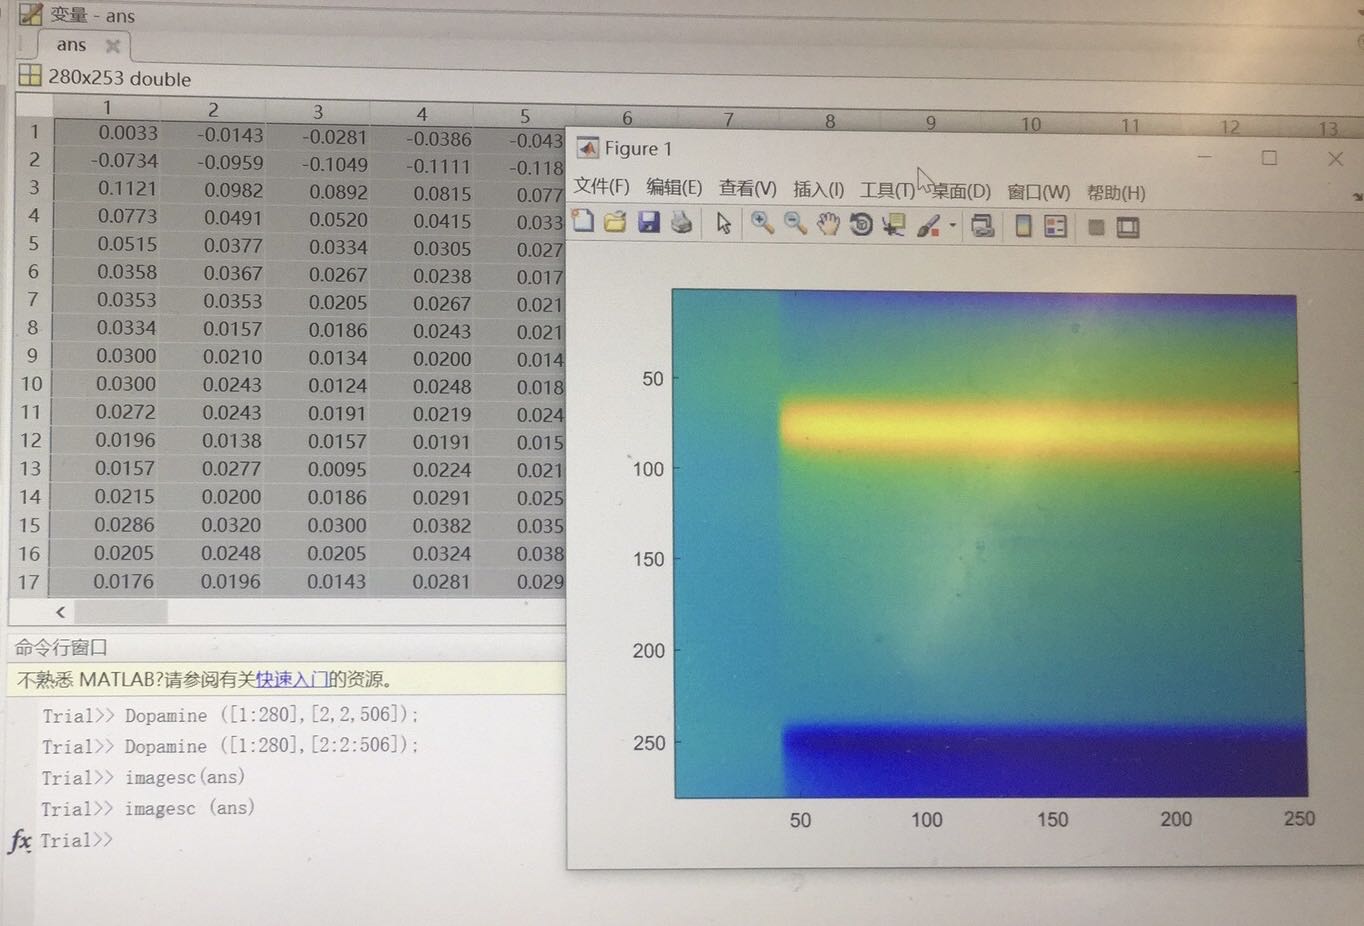The height and width of the screenshot is (926, 1364).
Task: Select column header 2 in variable editor
Action: pyautogui.click(x=213, y=110)
